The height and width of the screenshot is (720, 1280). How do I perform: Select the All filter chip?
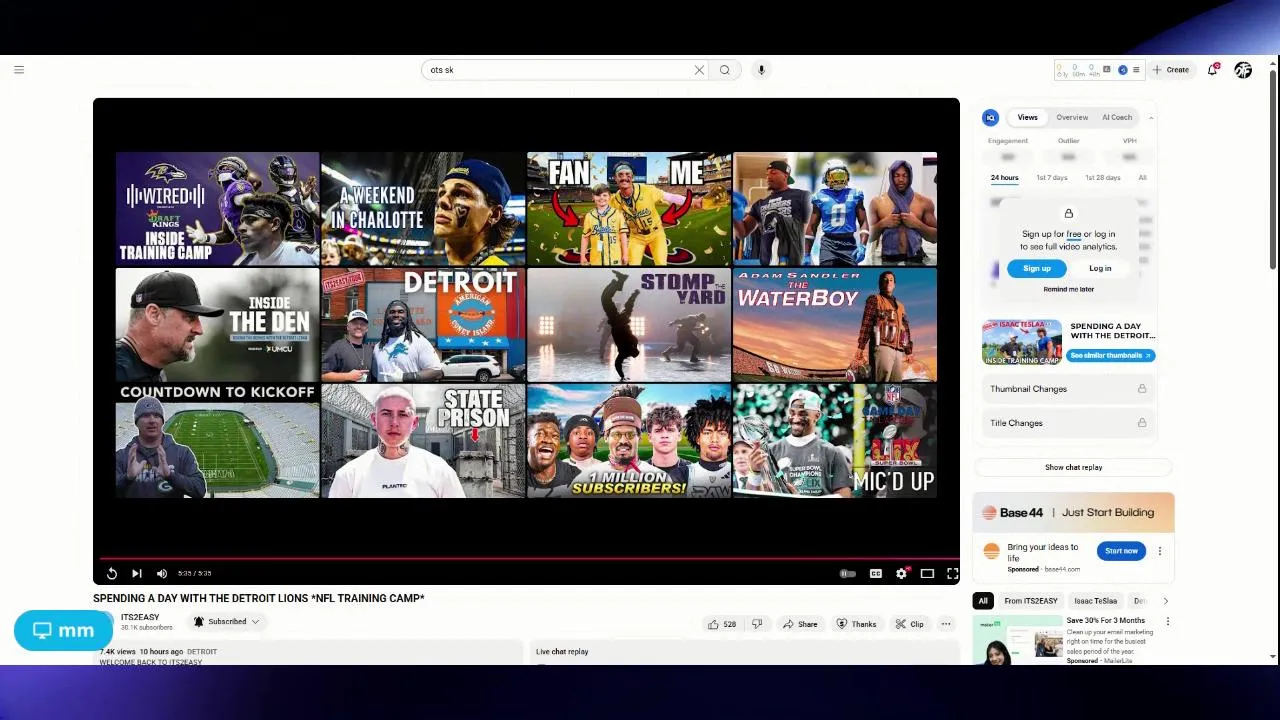[x=983, y=601]
